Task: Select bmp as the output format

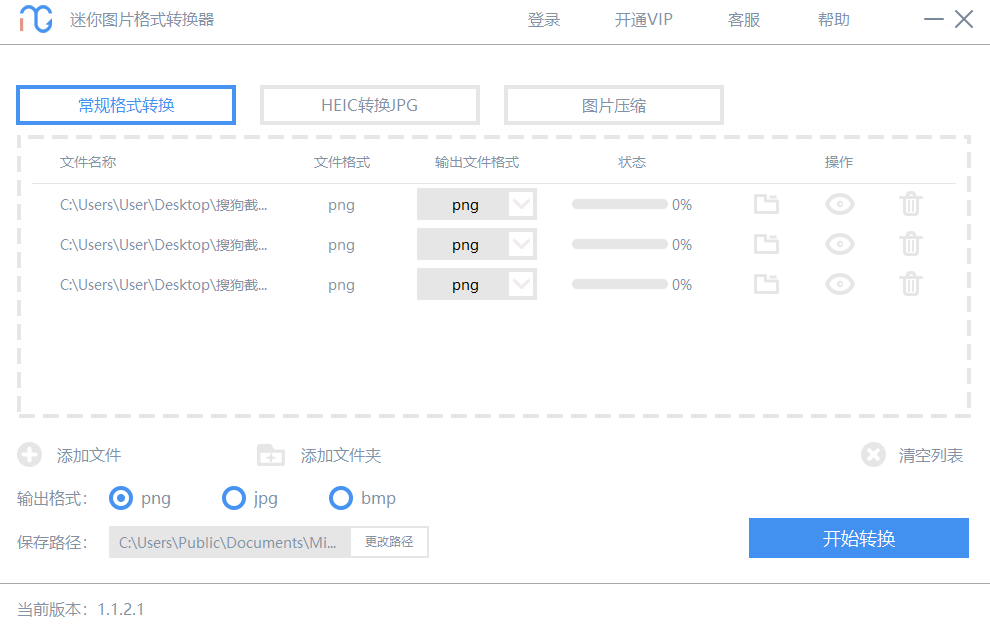Action: (x=341, y=498)
